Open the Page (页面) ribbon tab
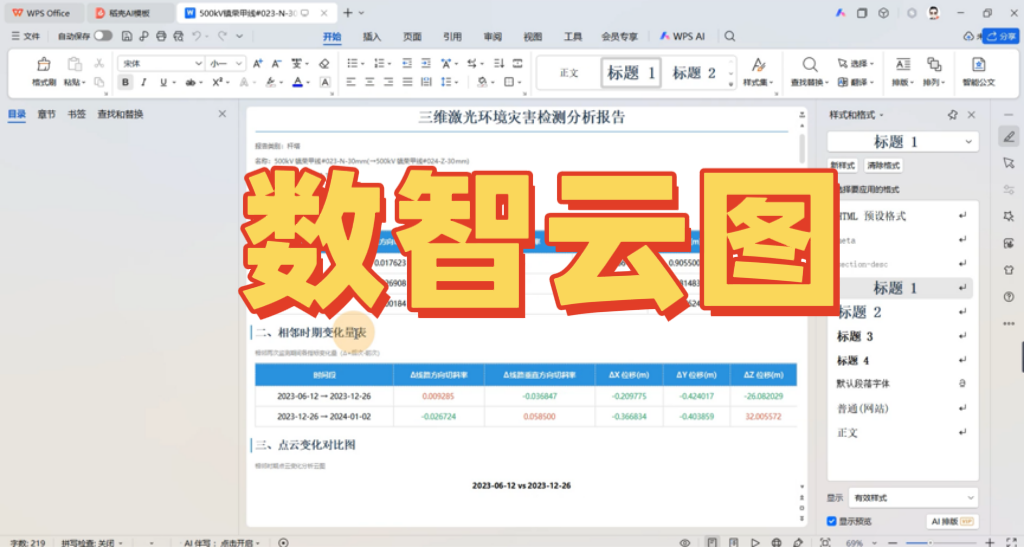Image resolution: width=1024 pixels, height=547 pixels. pyautogui.click(x=412, y=37)
